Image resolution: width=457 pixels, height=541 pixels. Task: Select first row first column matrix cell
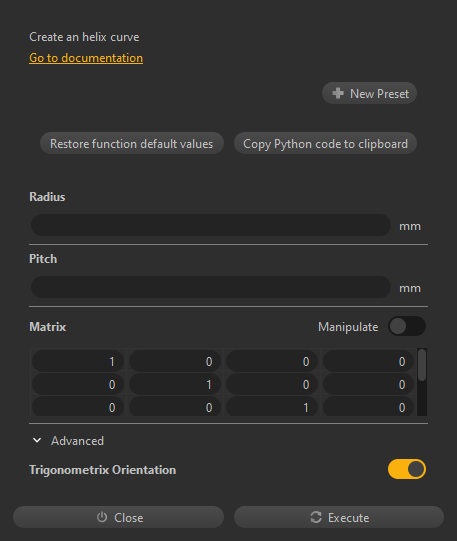pos(78,361)
